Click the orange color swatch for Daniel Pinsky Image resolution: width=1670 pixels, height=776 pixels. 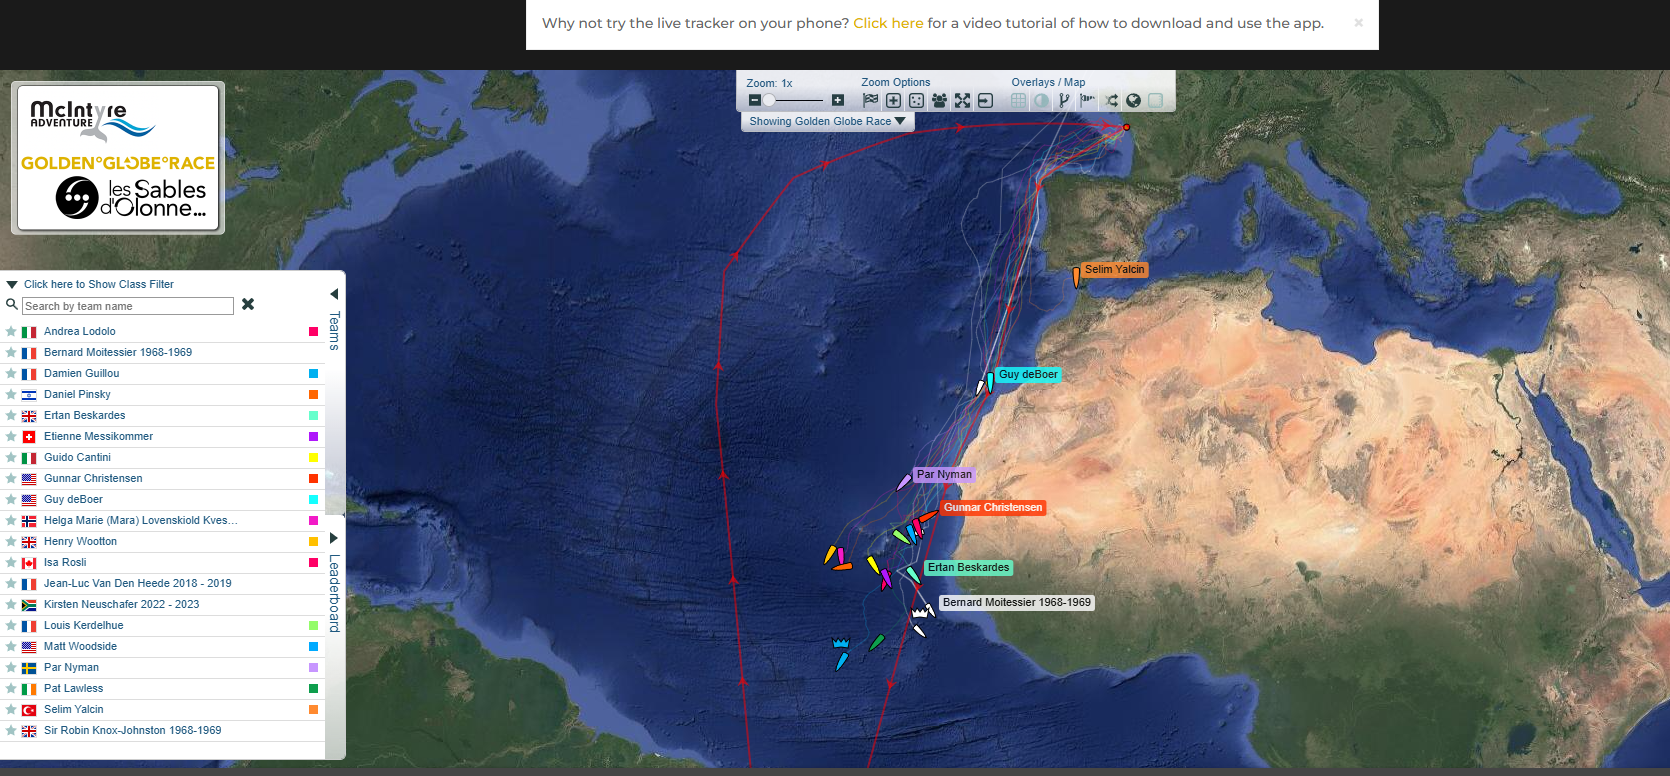(313, 394)
